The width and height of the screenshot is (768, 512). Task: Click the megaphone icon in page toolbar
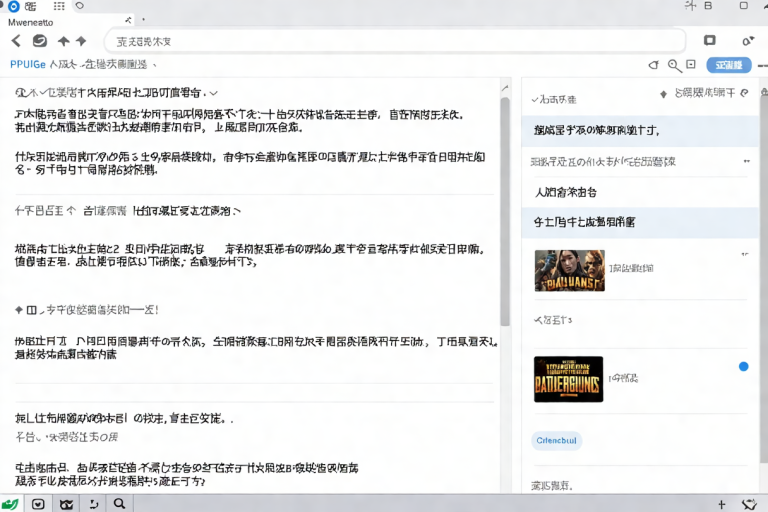click(654, 65)
